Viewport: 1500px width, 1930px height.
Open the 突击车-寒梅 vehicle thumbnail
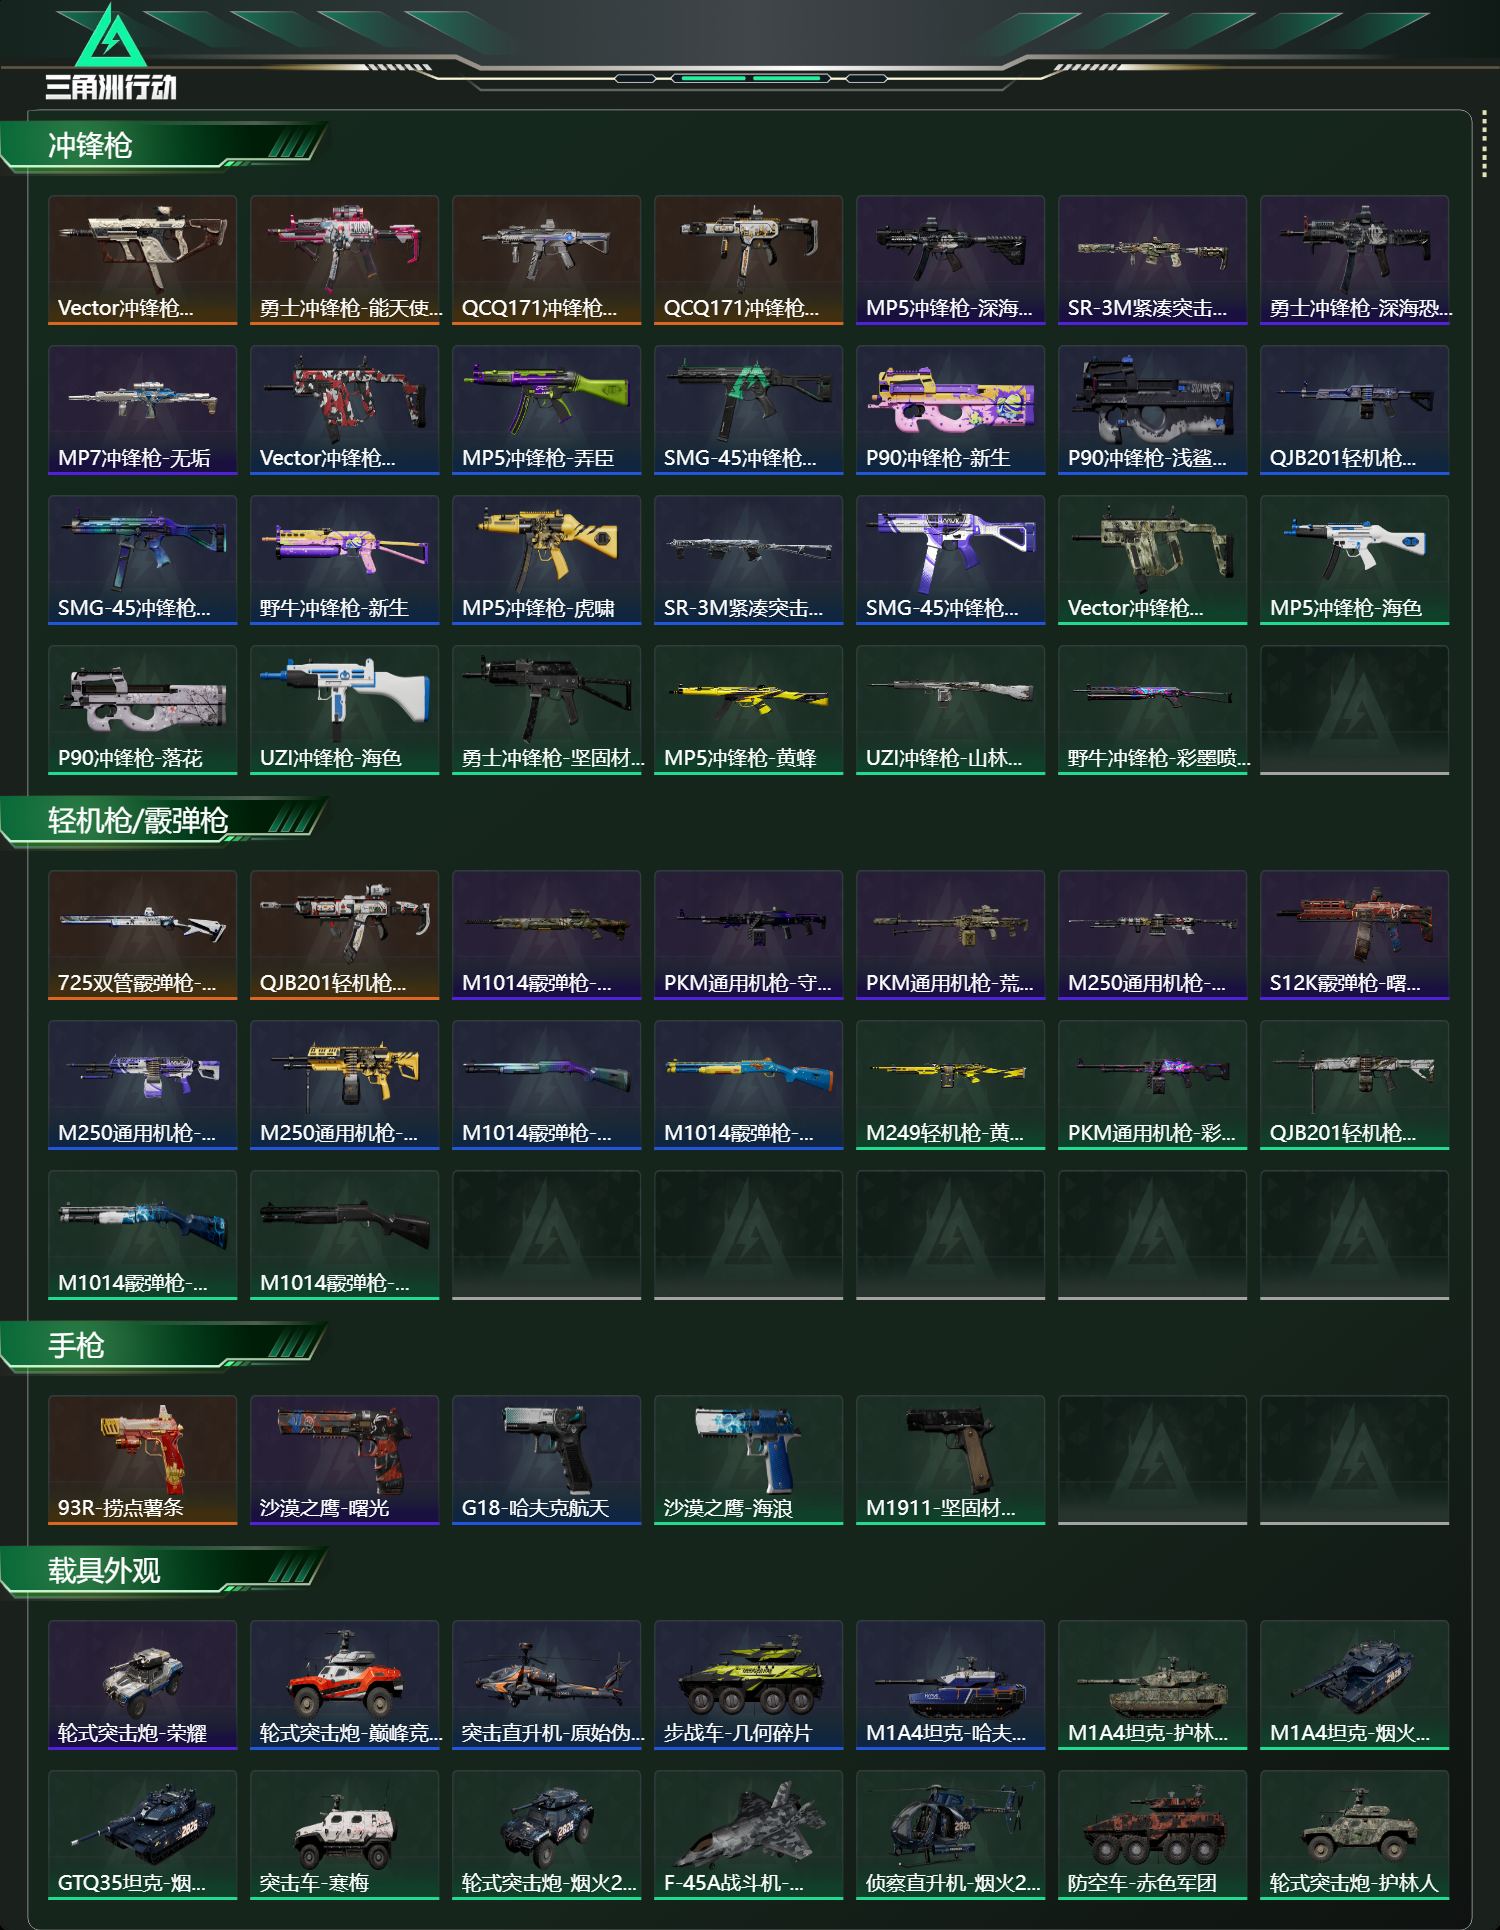(345, 1834)
